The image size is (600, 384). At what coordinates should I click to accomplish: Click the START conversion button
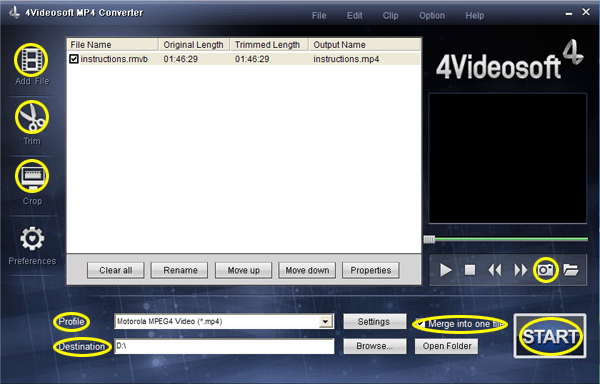tap(550, 336)
